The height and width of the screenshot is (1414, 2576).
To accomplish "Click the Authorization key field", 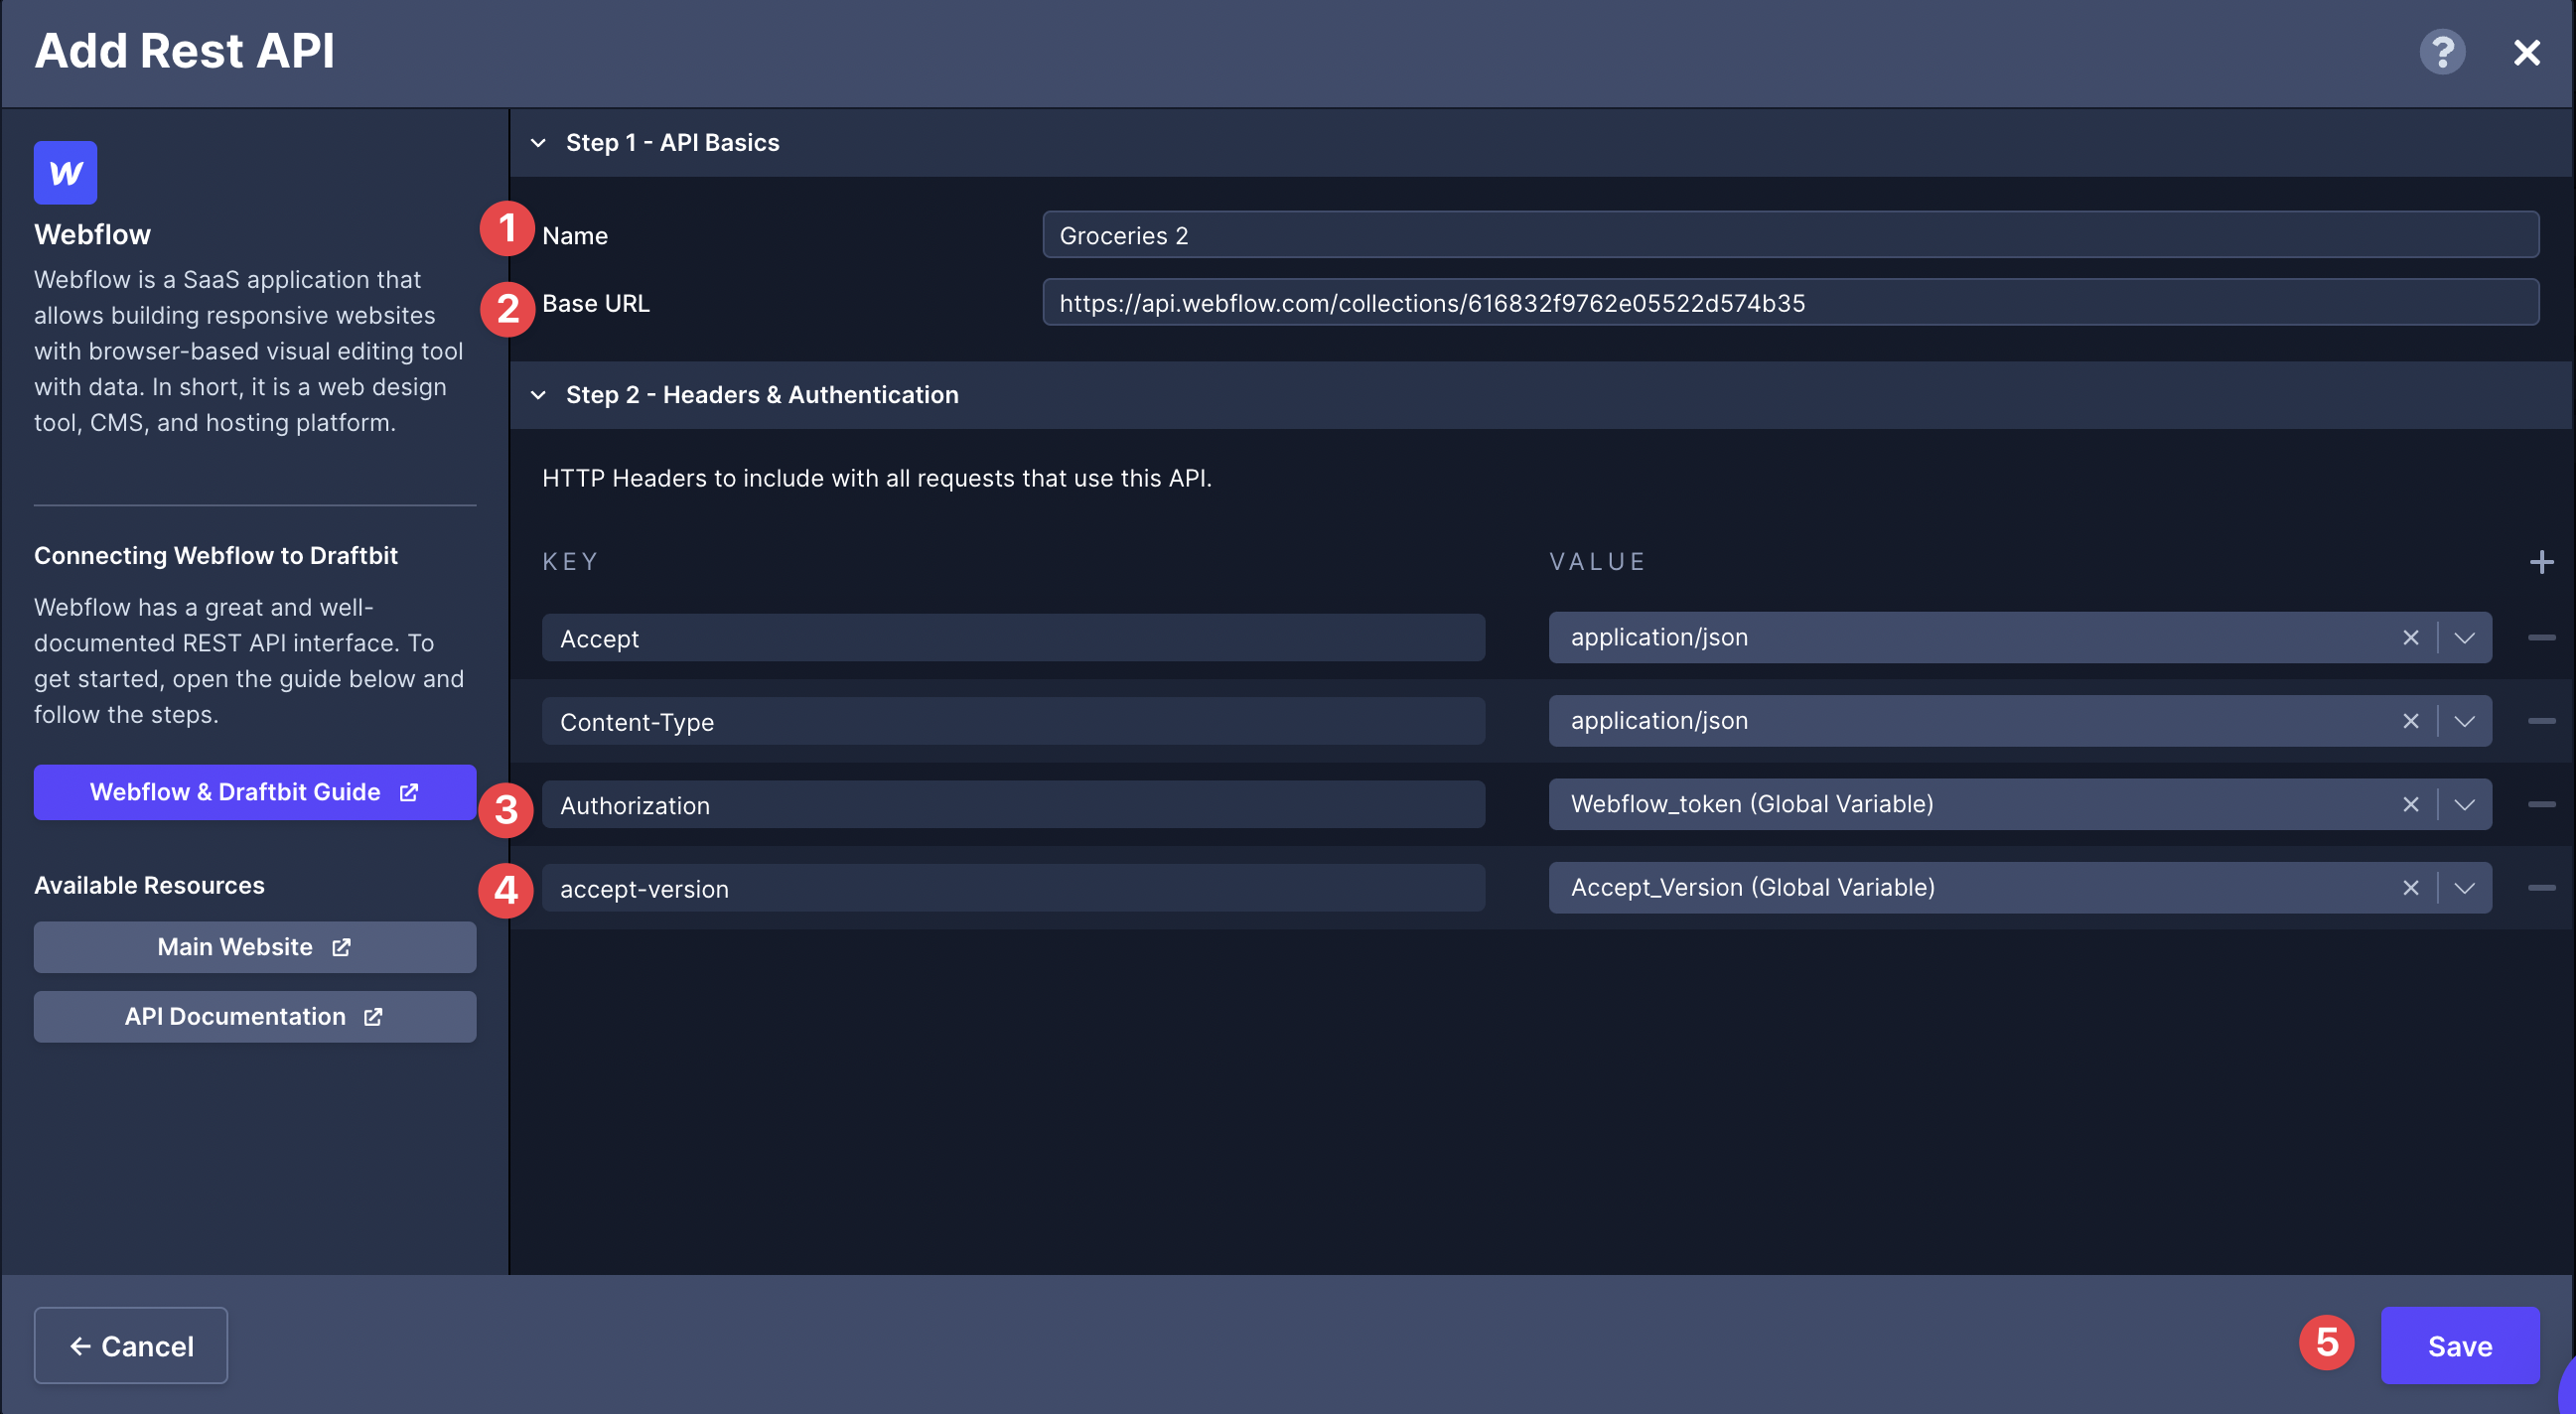I will (1013, 805).
